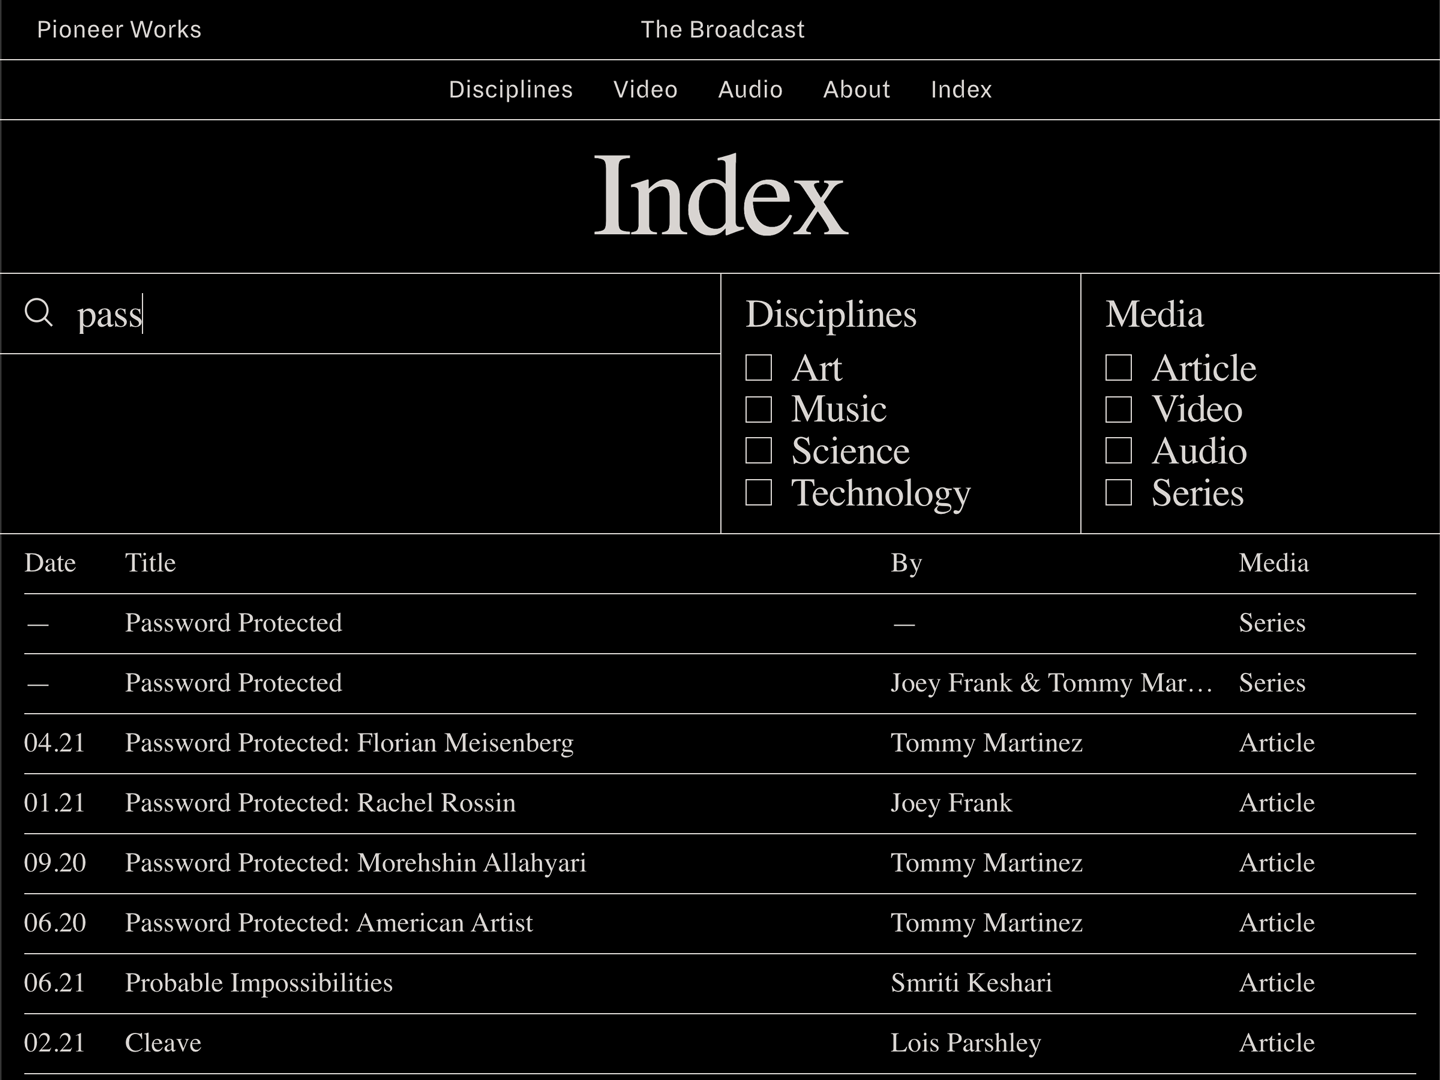Click the search magnifier icon
This screenshot has width=1440, height=1080.
(x=38, y=313)
